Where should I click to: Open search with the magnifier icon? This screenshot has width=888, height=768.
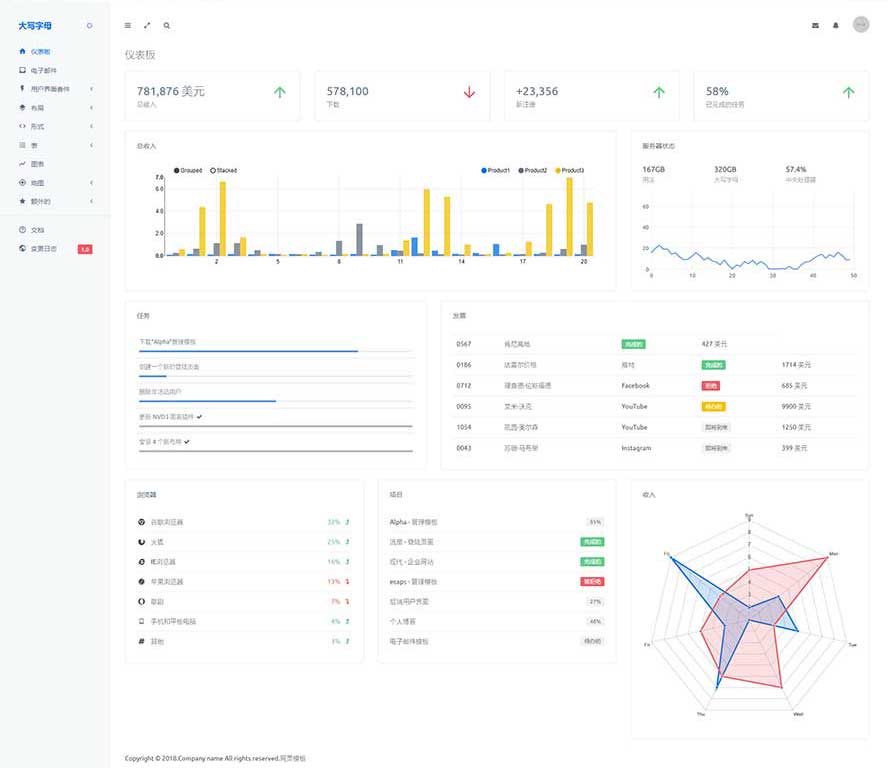coord(166,25)
